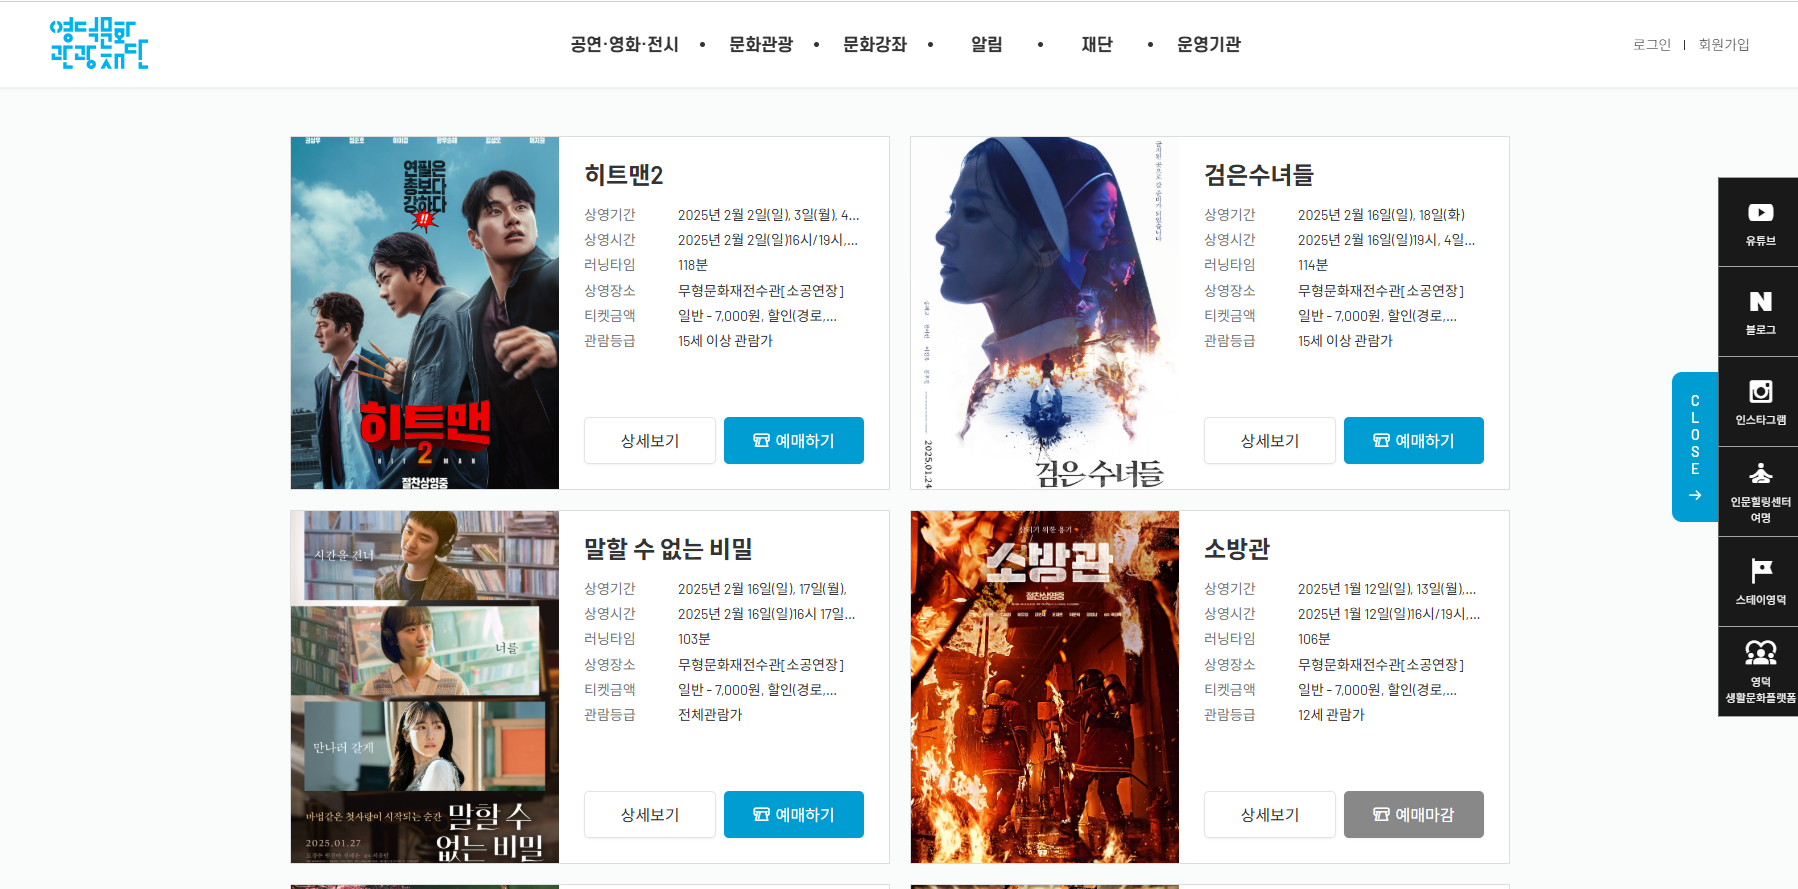Click the 인문힐링센터 여명 sidebar icon

point(1760,492)
